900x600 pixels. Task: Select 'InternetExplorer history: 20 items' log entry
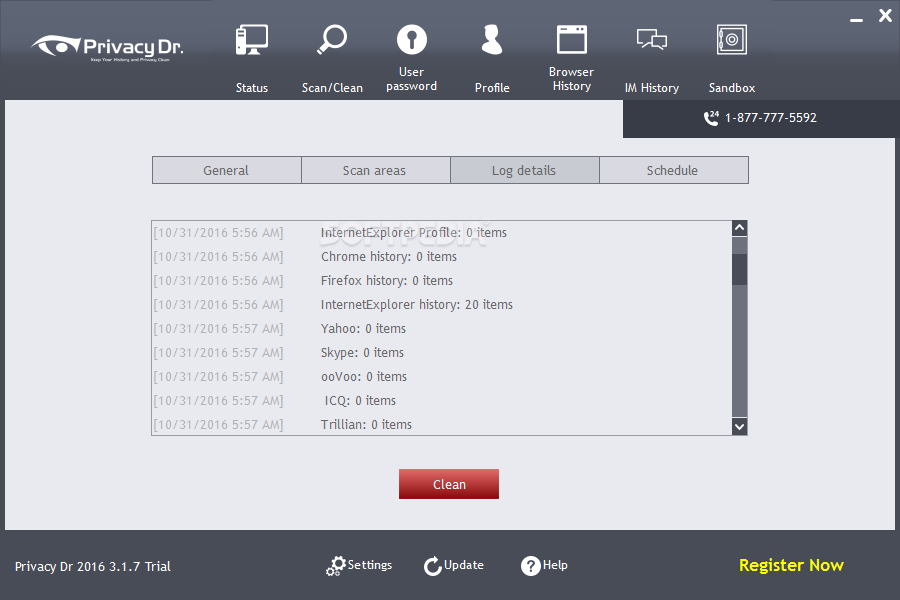pos(416,305)
